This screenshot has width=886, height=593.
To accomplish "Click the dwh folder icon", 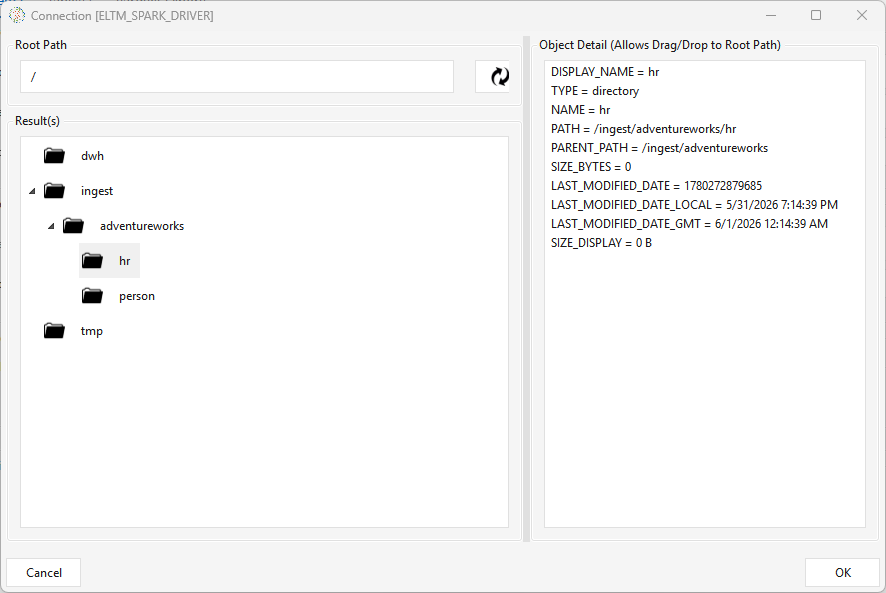I will click(x=54, y=155).
